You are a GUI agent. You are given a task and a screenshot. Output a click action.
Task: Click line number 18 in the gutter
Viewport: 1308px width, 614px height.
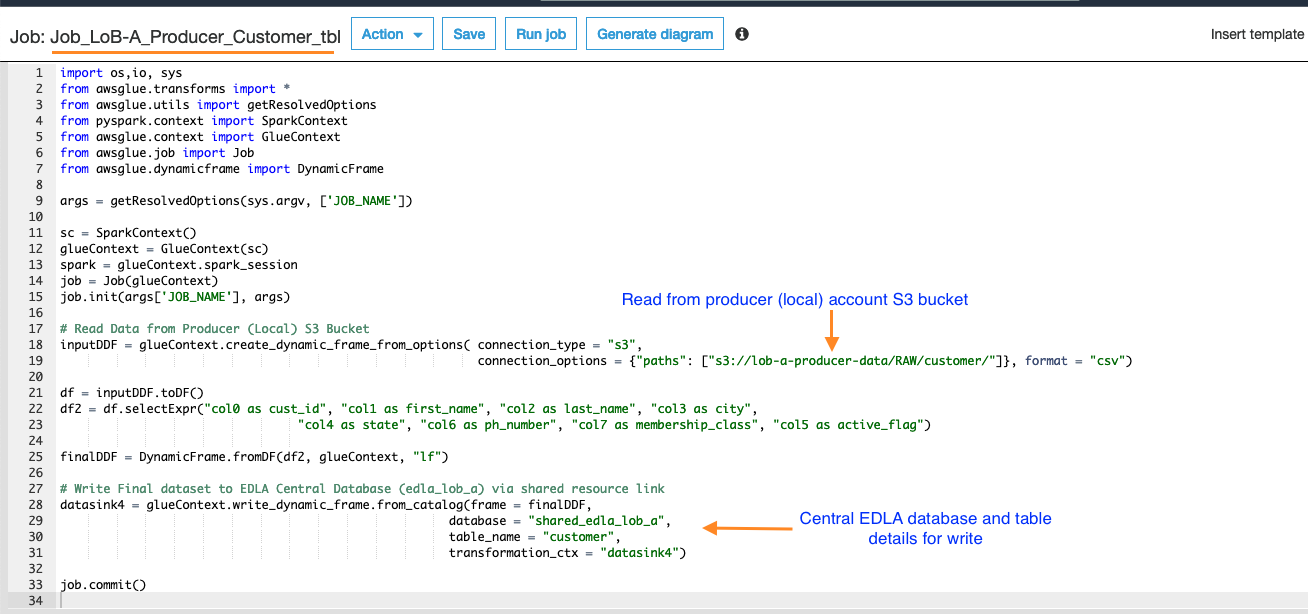point(36,345)
